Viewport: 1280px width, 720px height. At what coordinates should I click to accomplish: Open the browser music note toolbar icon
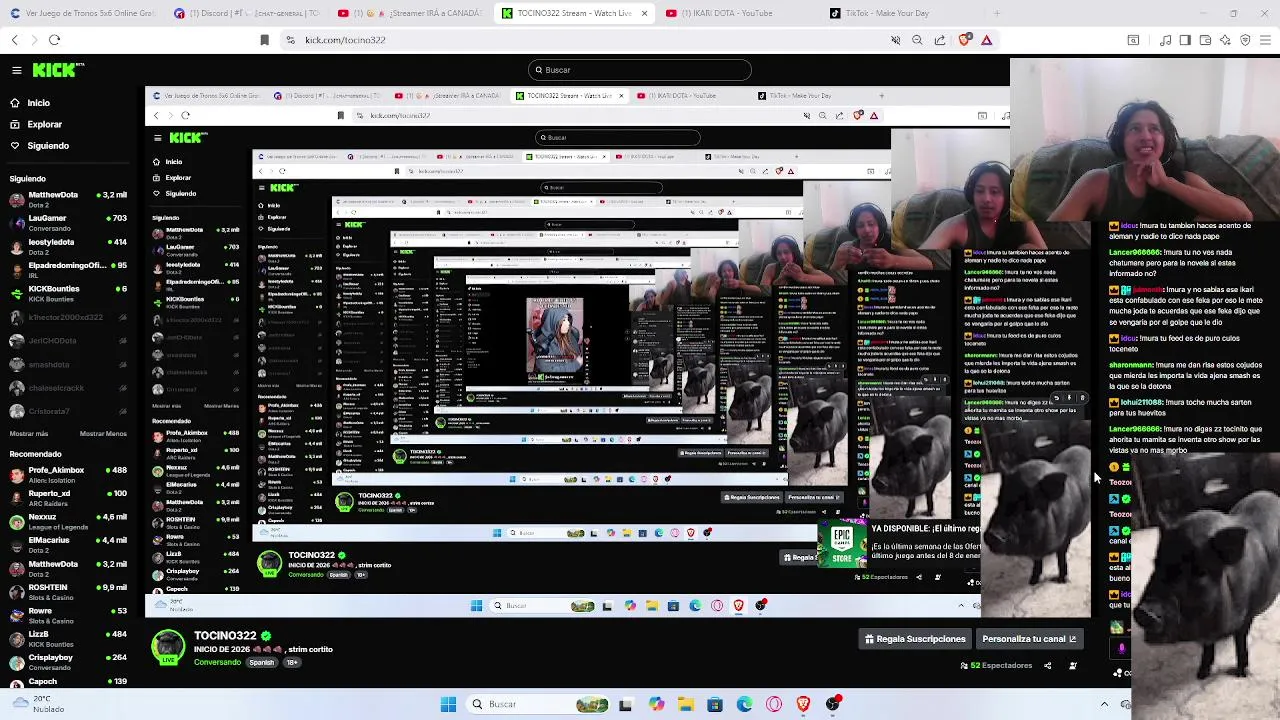(1165, 40)
